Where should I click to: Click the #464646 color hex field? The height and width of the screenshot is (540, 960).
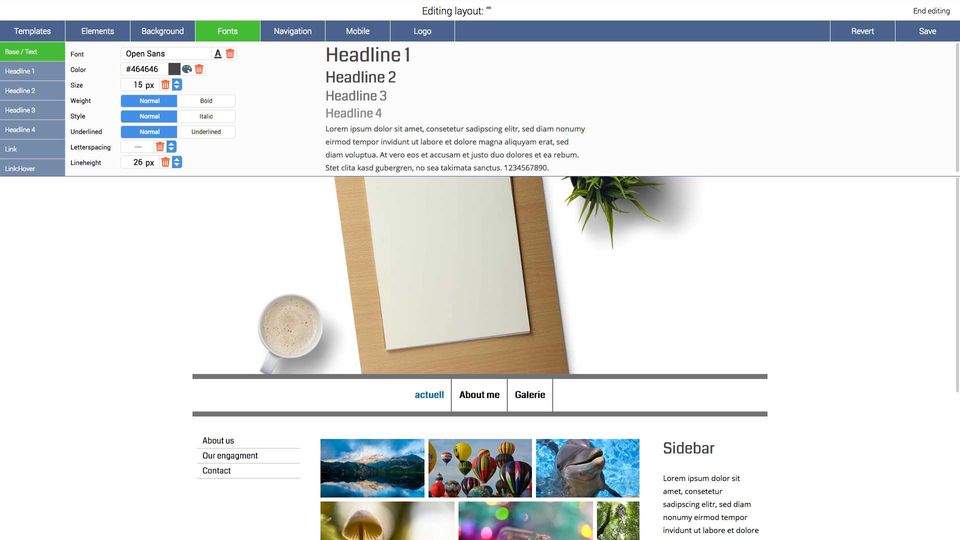(x=144, y=69)
